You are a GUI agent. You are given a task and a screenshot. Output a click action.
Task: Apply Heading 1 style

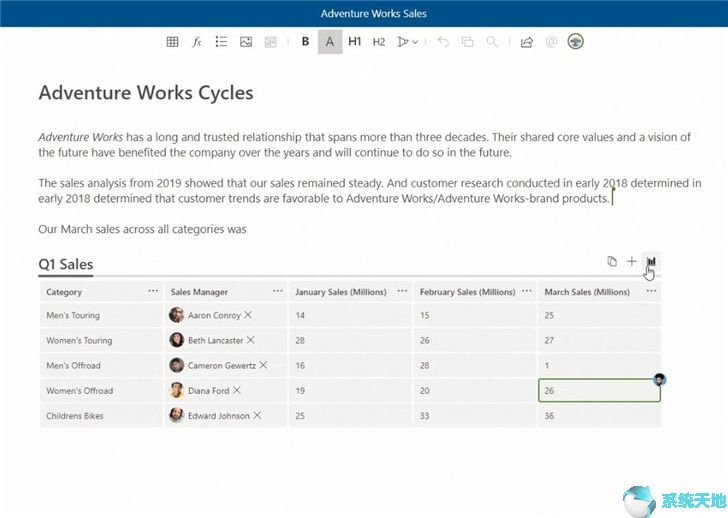pos(355,42)
